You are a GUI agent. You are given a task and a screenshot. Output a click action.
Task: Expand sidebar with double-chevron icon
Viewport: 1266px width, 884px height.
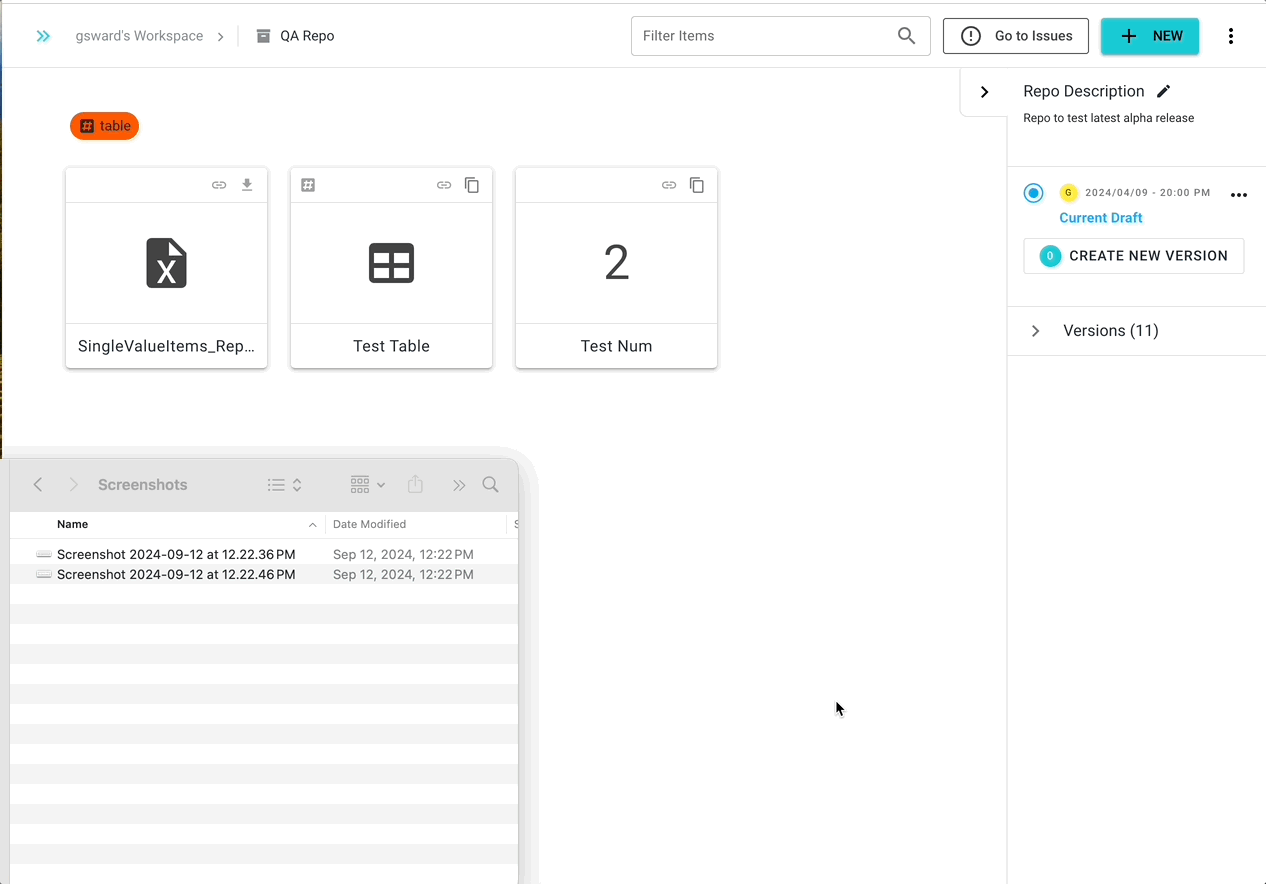click(43, 36)
